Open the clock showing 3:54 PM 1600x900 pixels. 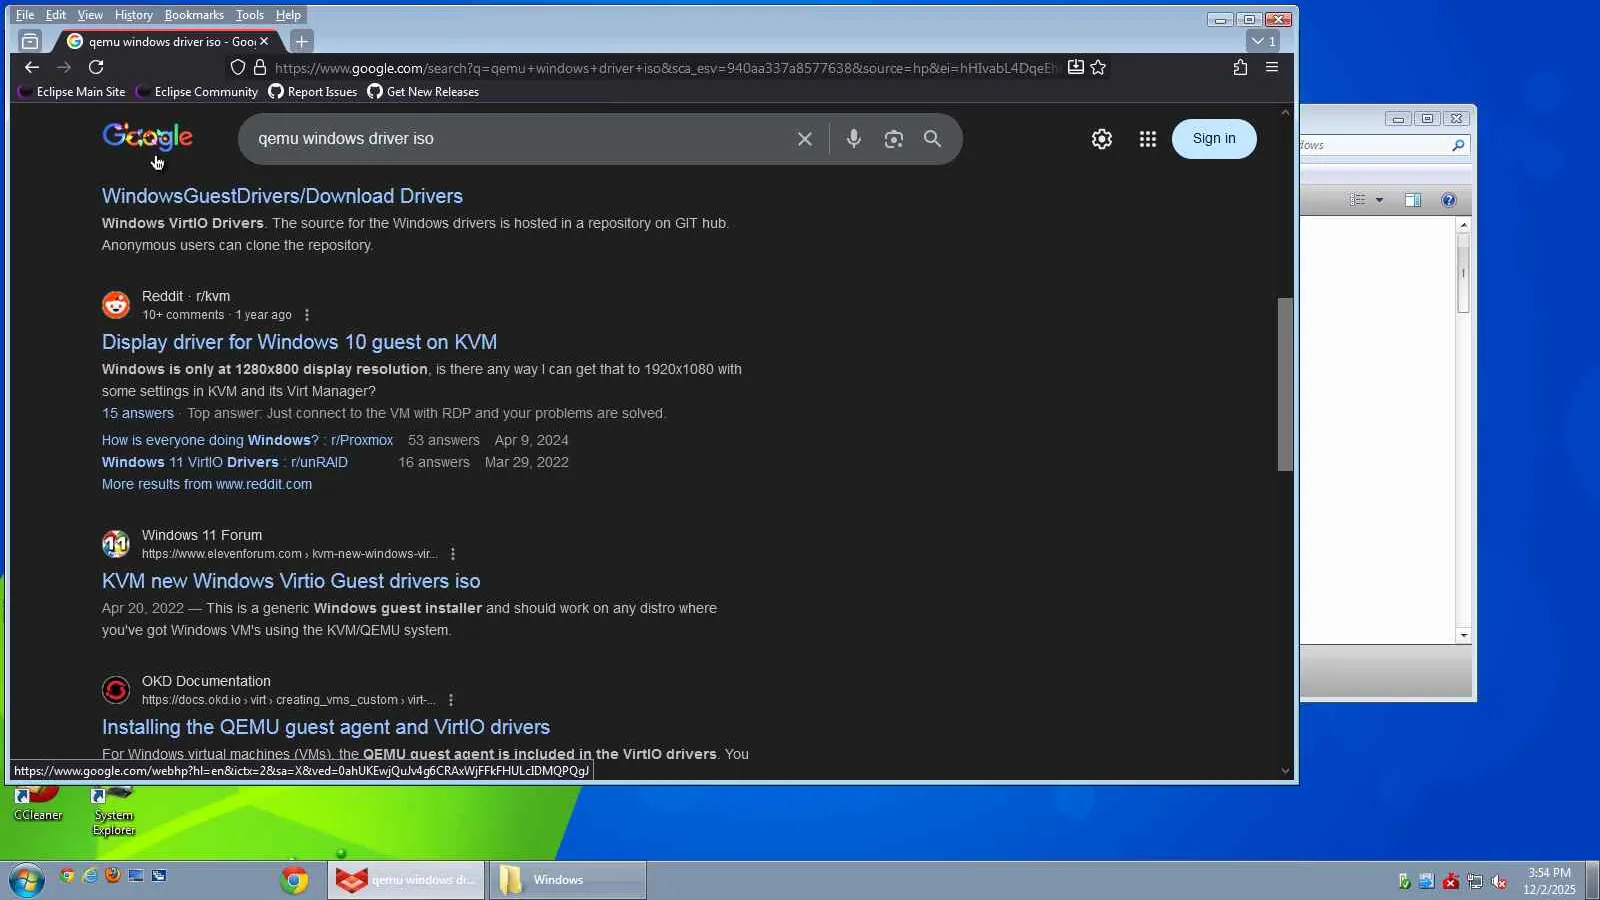(1549, 881)
